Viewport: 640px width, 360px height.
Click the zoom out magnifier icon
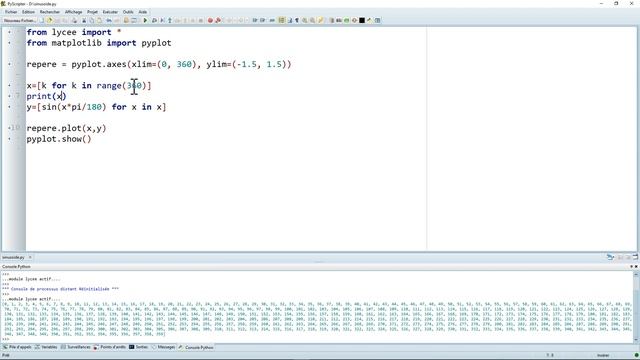click(x=312, y=20)
